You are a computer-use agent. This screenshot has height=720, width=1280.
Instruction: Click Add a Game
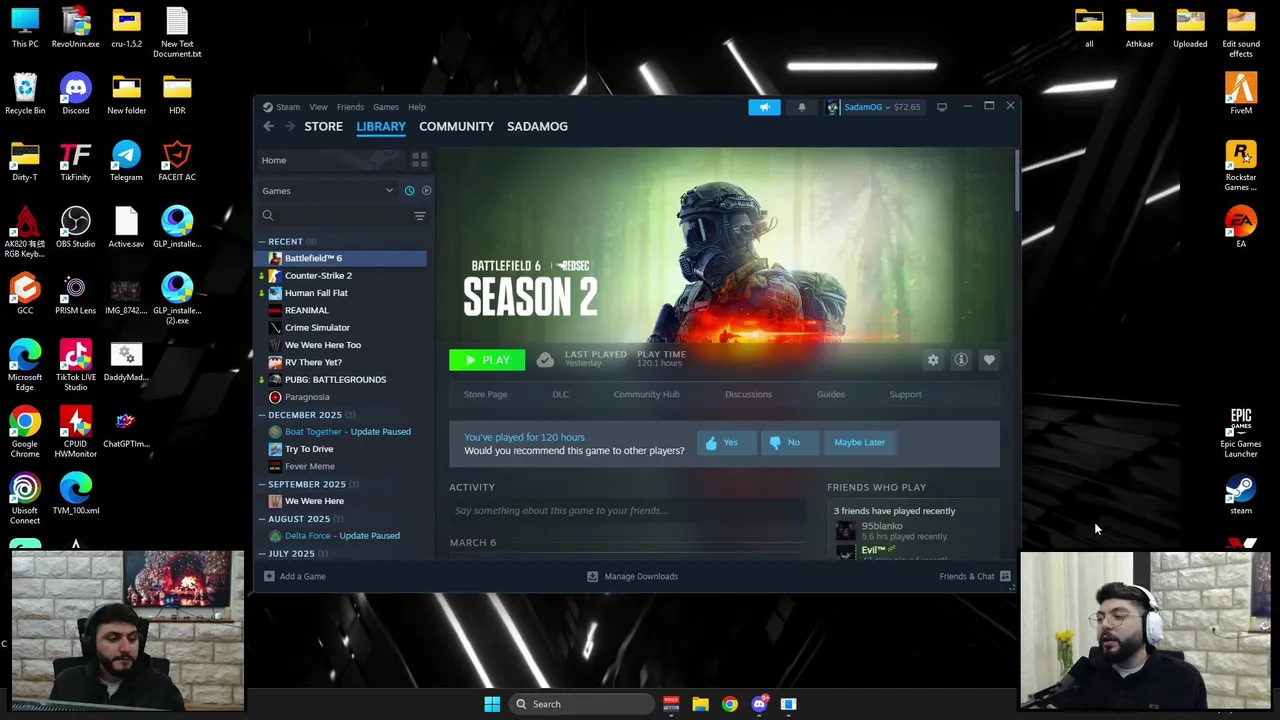click(295, 576)
